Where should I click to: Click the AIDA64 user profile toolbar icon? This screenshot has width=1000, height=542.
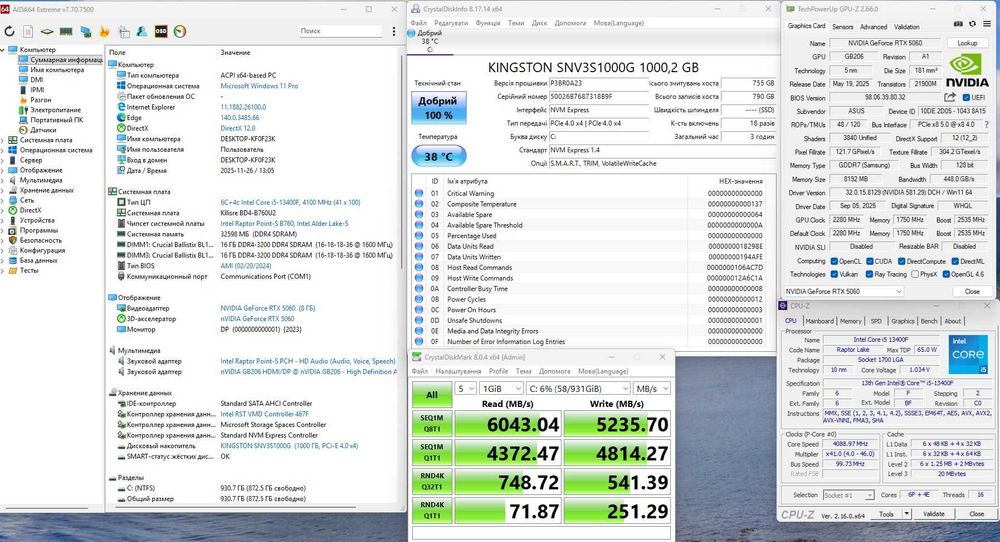(142, 31)
